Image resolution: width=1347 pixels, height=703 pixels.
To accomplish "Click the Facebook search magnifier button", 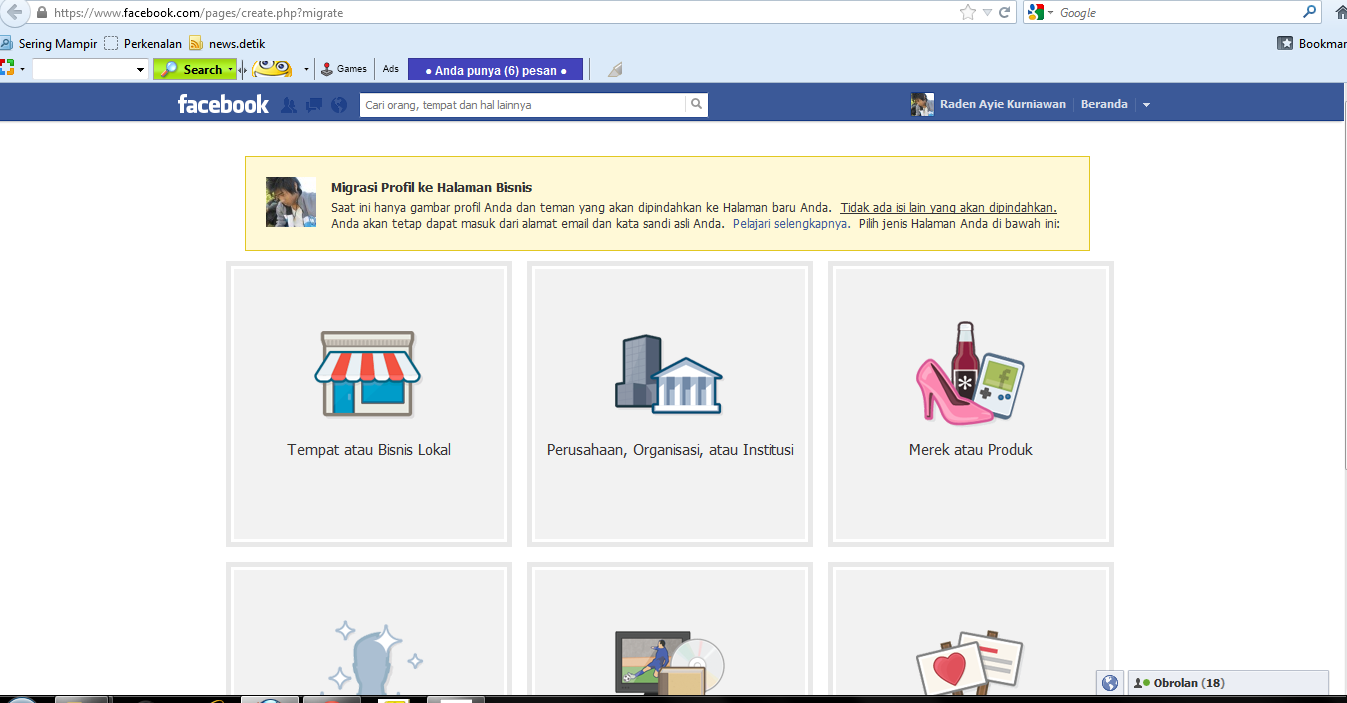I will pos(697,104).
